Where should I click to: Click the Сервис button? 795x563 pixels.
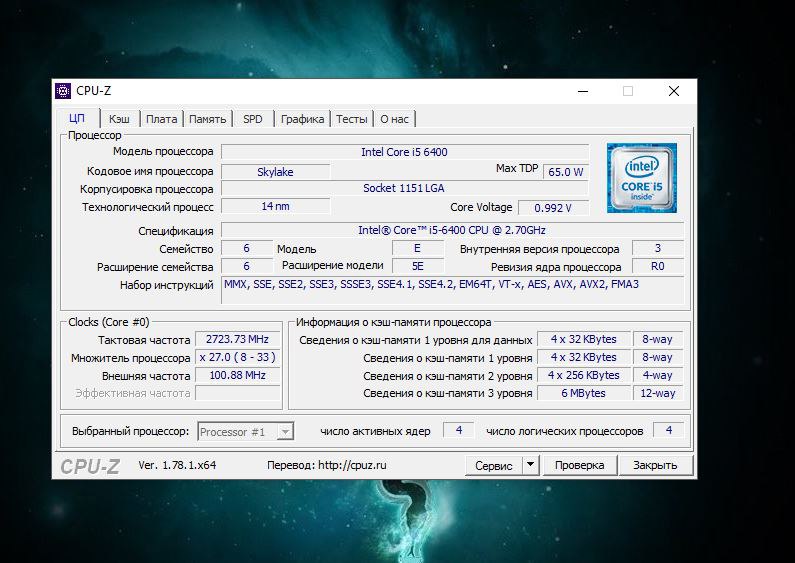pos(494,465)
